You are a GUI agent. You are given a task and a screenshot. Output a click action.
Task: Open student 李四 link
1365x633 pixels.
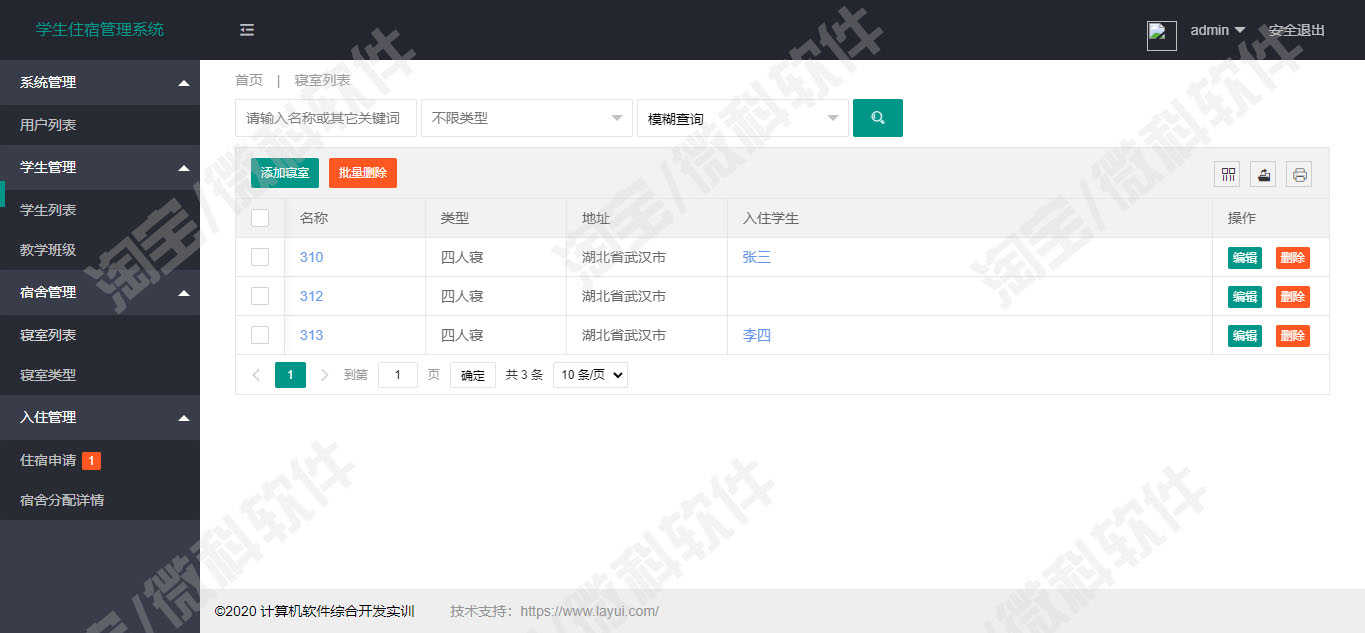[x=757, y=335]
